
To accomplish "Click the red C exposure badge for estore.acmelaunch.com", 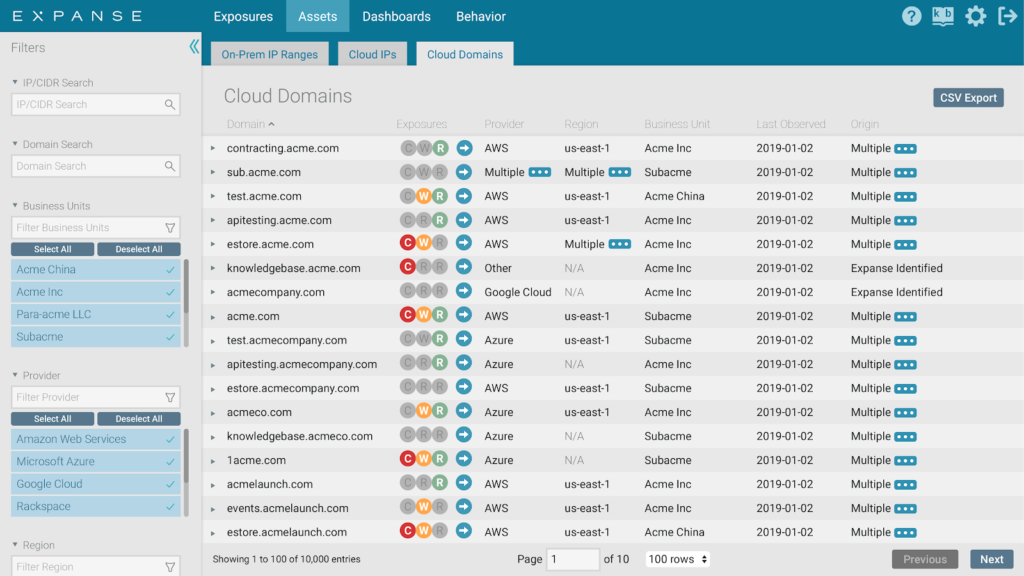I will 408,530.
